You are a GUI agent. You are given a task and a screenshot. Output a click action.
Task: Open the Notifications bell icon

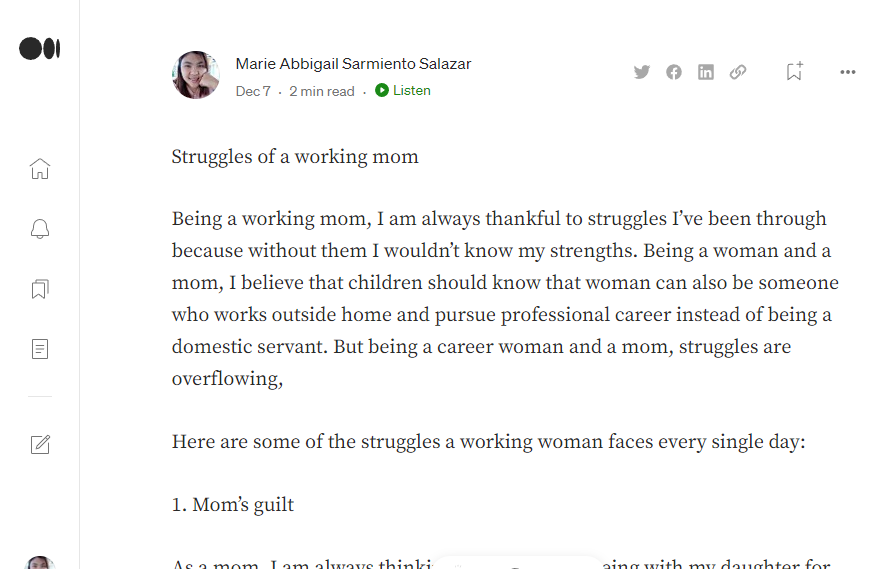coord(40,229)
